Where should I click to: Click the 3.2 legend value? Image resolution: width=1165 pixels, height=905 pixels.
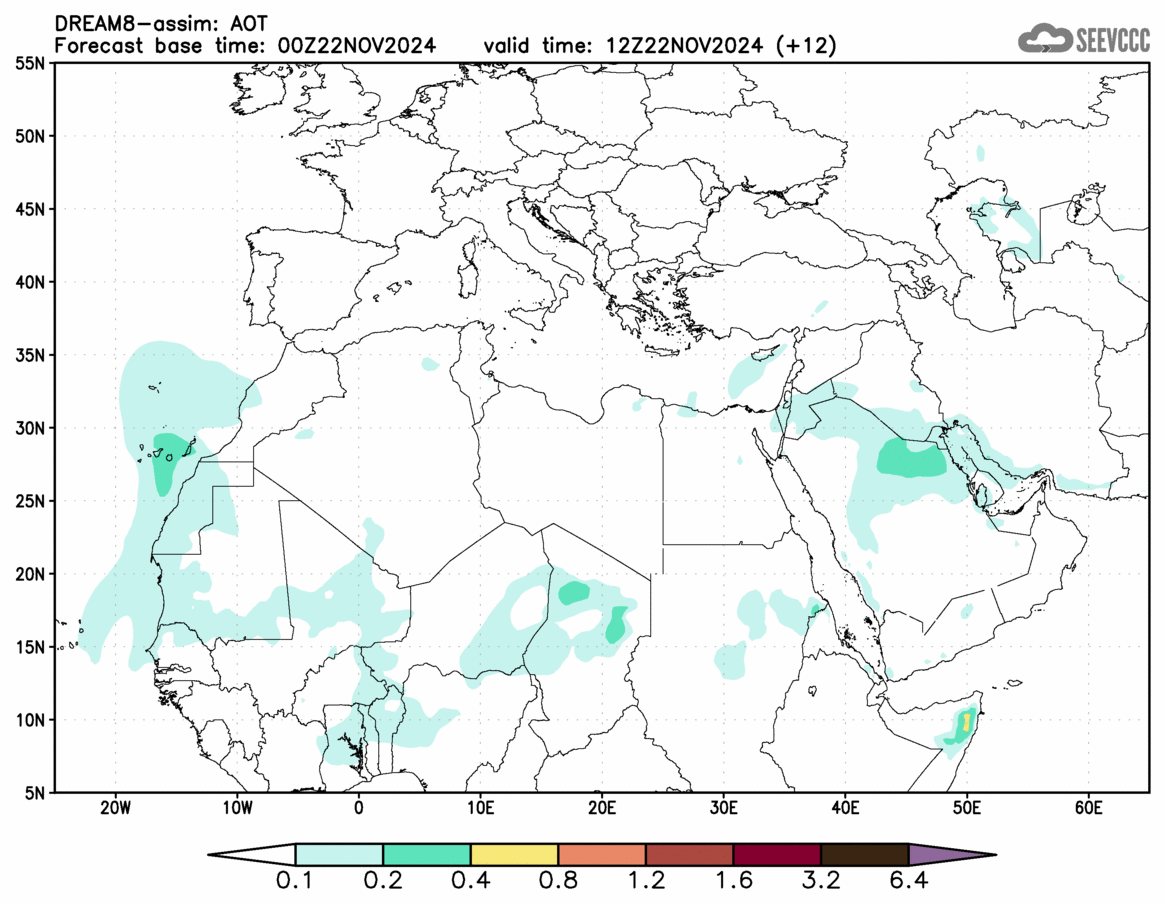coord(821,882)
